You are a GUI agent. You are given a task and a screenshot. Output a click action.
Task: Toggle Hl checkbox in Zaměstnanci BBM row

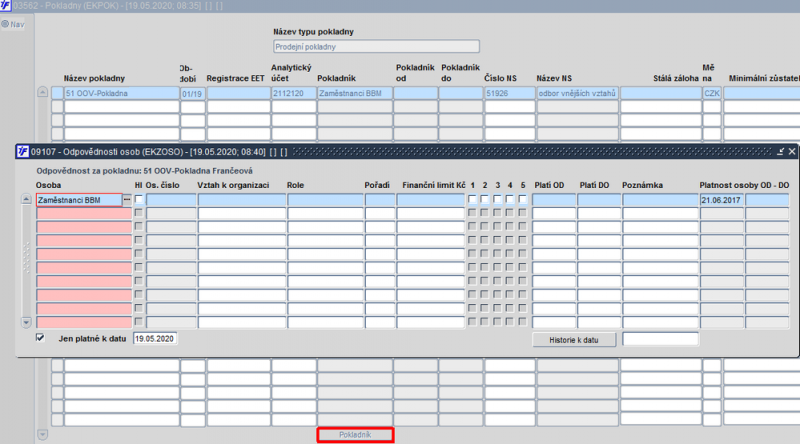pyautogui.click(x=139, y=200)
